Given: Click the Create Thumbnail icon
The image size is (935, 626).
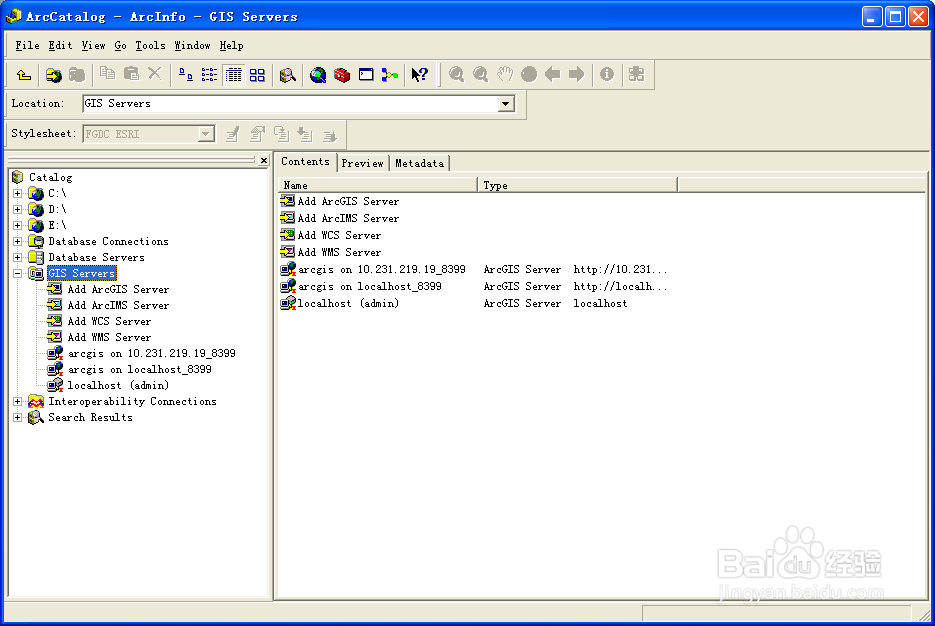Looking at the screenshot, I should click(636, 75).
